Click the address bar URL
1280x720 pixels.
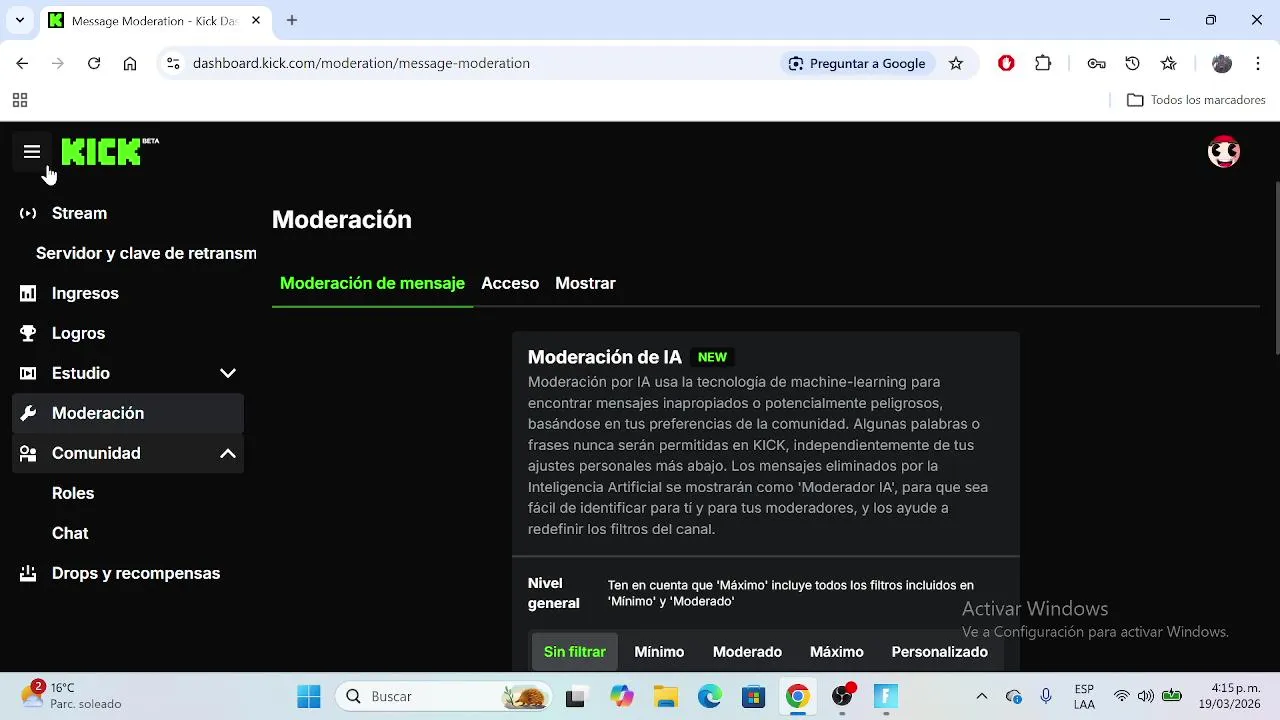tap(361, 63)
